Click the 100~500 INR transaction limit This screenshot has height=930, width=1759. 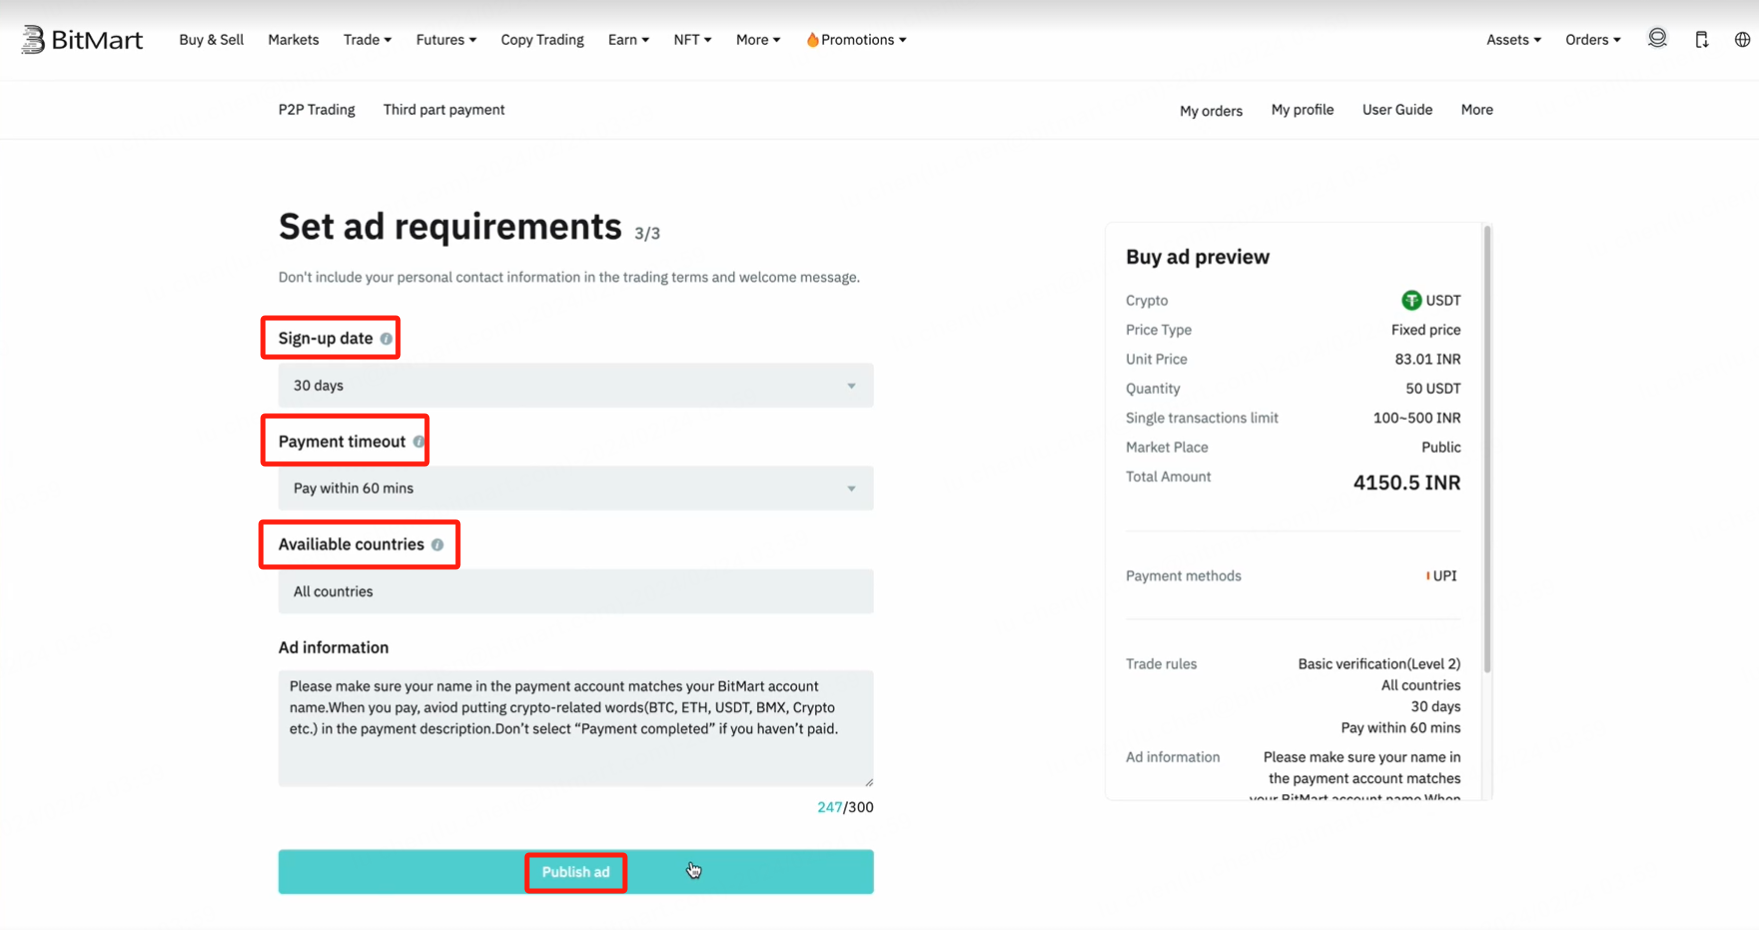pyautogui.click(x=1416, y=418)
